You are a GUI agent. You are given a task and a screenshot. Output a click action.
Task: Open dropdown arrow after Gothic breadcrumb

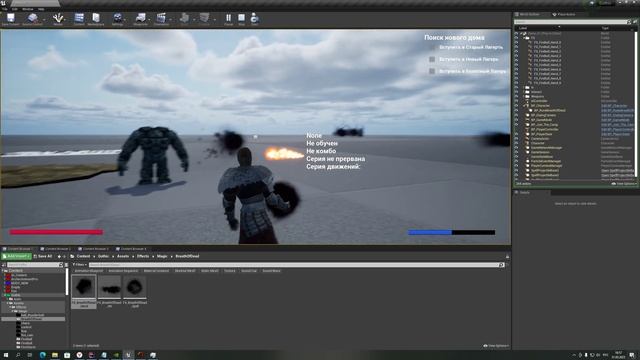tap(113, 256)
